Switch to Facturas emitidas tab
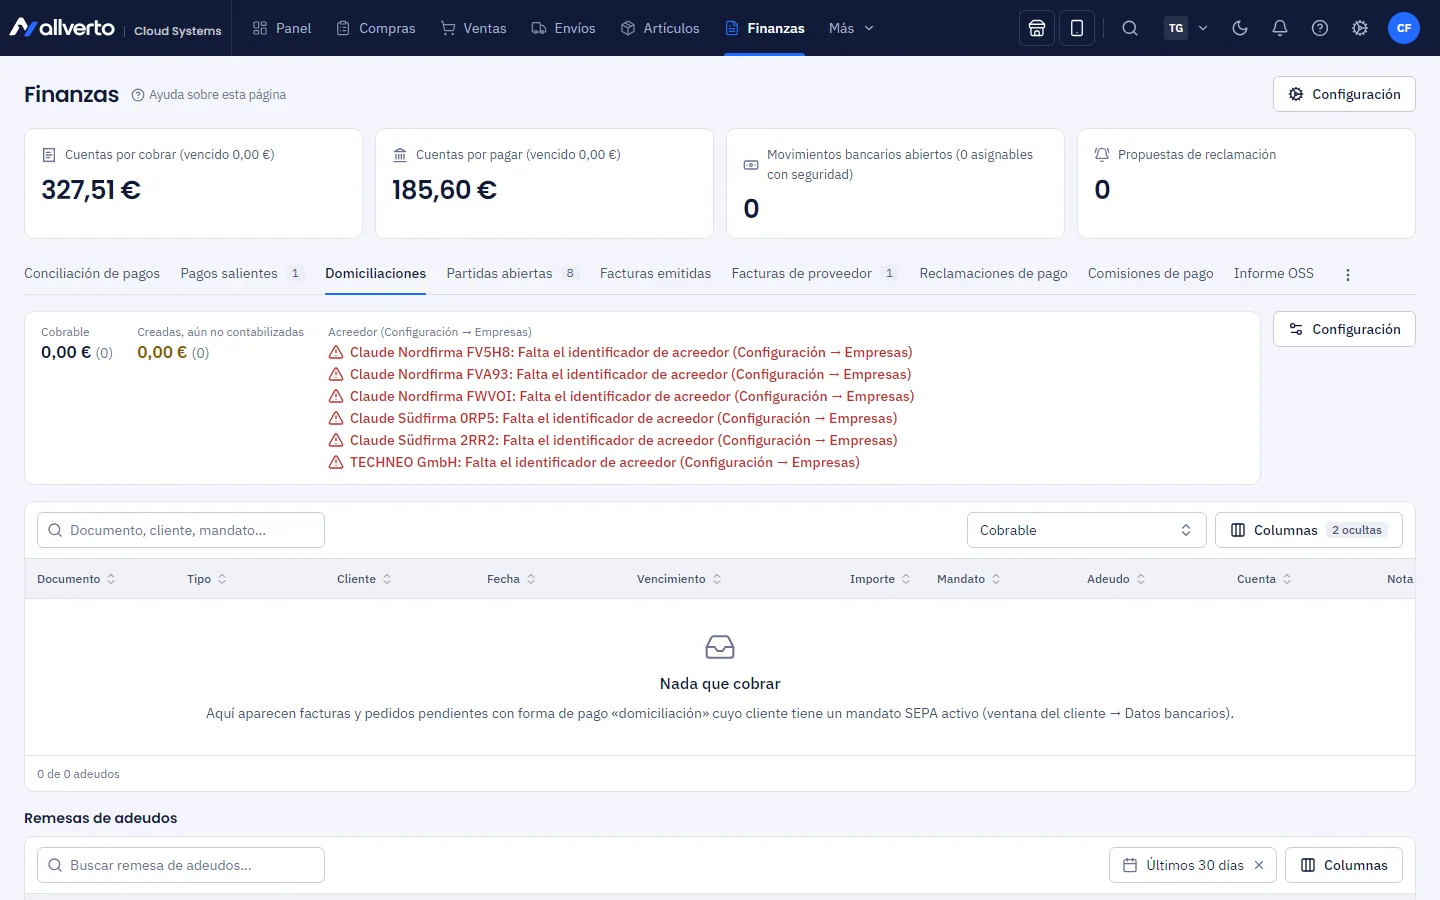 pos(655,273)
